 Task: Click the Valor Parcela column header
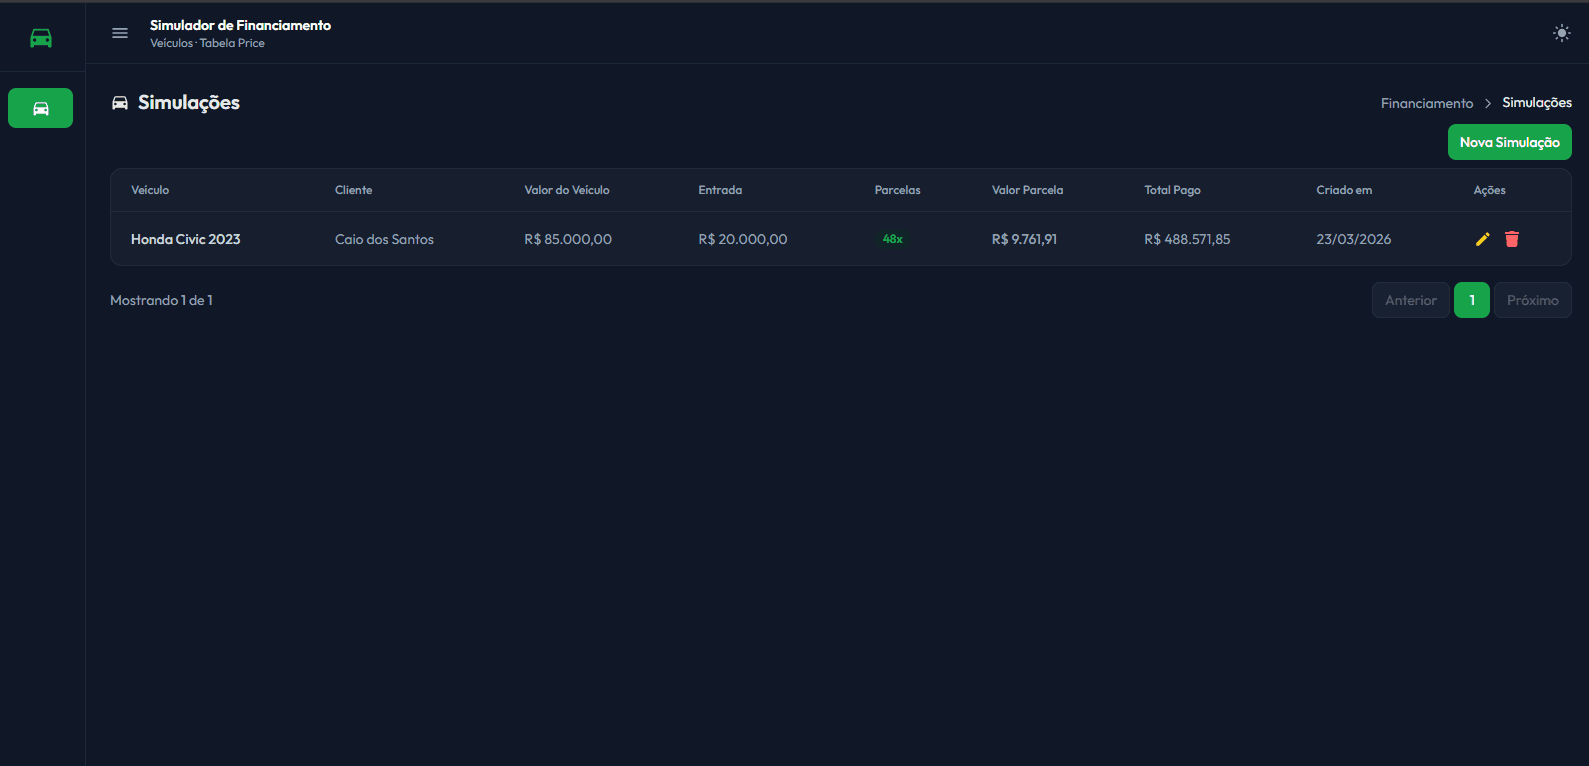tap(1027, 190)
